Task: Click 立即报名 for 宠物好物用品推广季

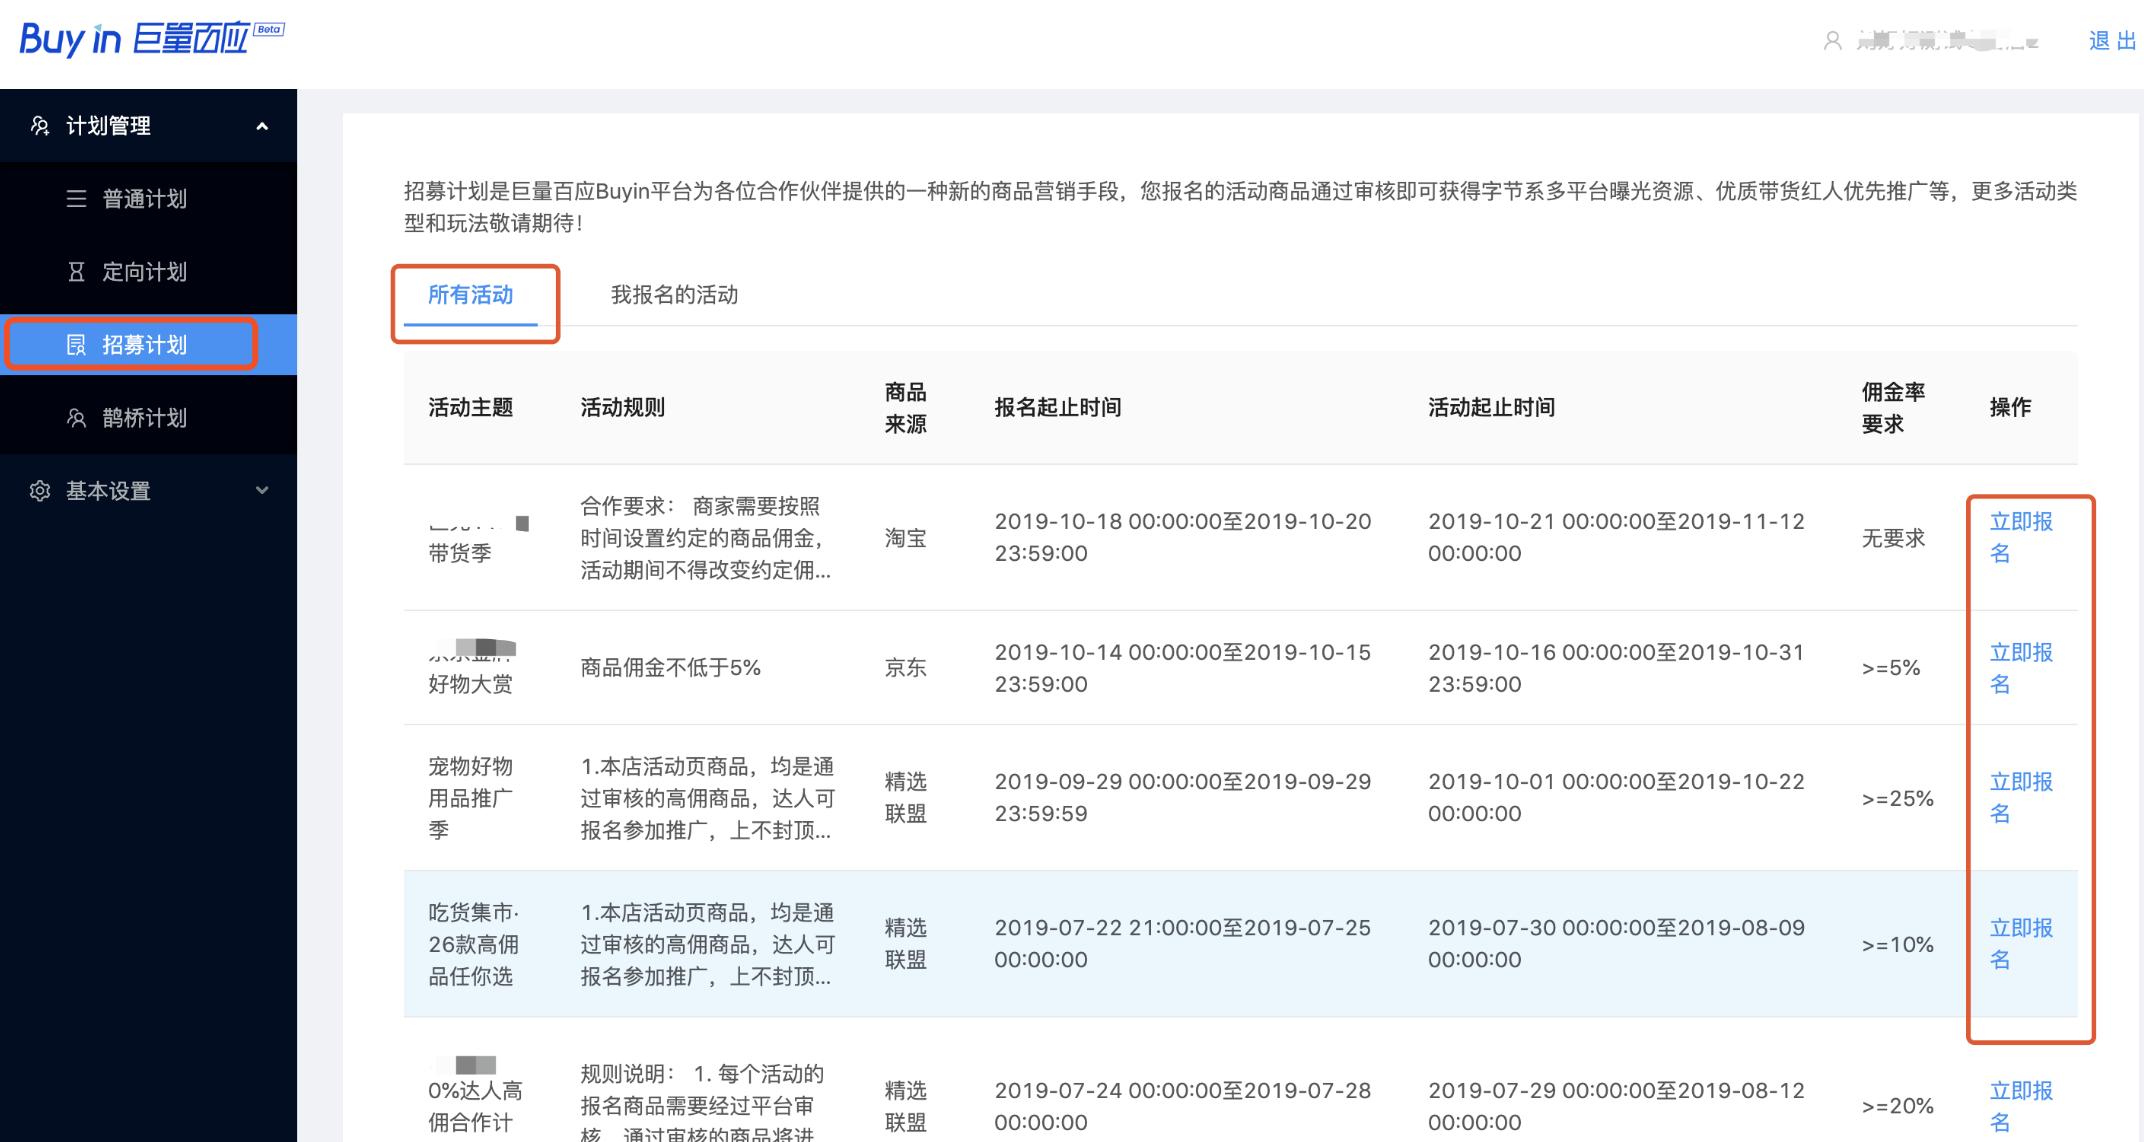Action: pyautogui.click(x=2020, y=798)
